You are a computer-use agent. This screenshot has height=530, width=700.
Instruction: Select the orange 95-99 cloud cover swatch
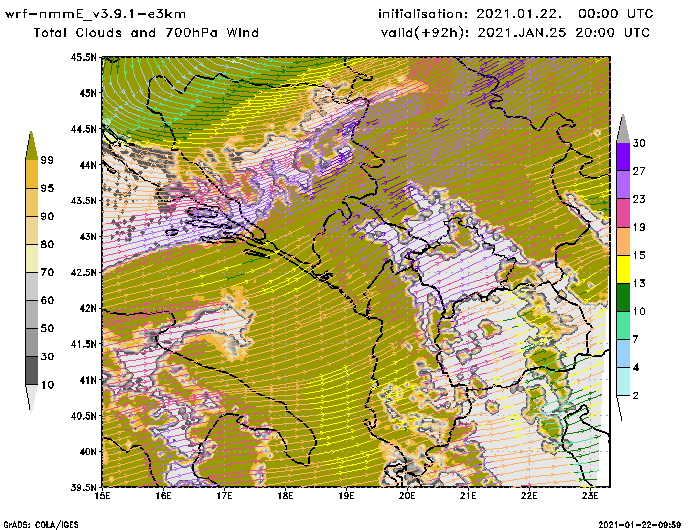[x=31, y=174]
